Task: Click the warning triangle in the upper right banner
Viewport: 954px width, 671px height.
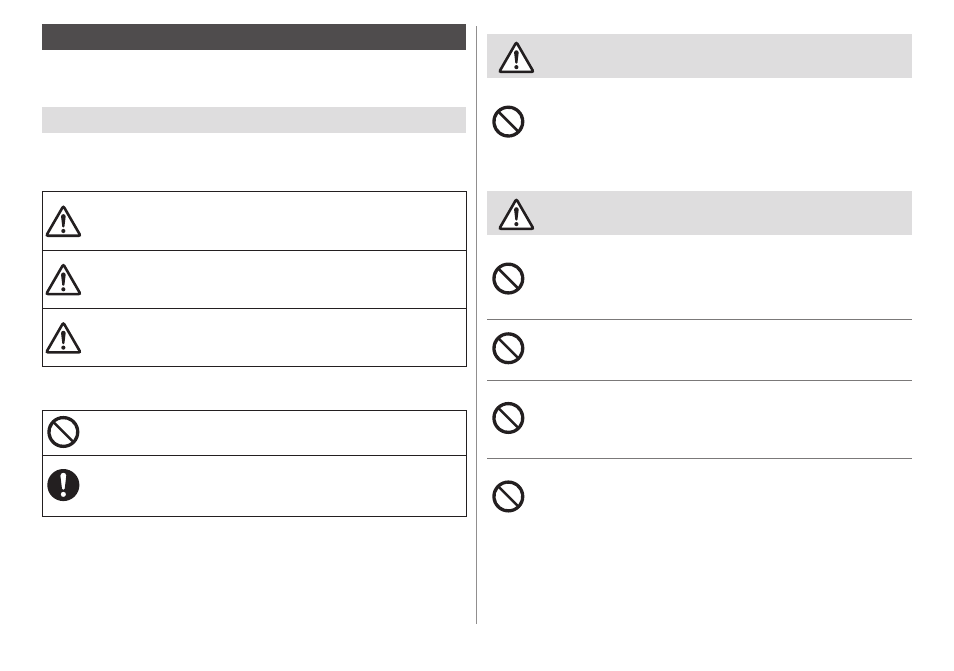Action: coord(517,58)
